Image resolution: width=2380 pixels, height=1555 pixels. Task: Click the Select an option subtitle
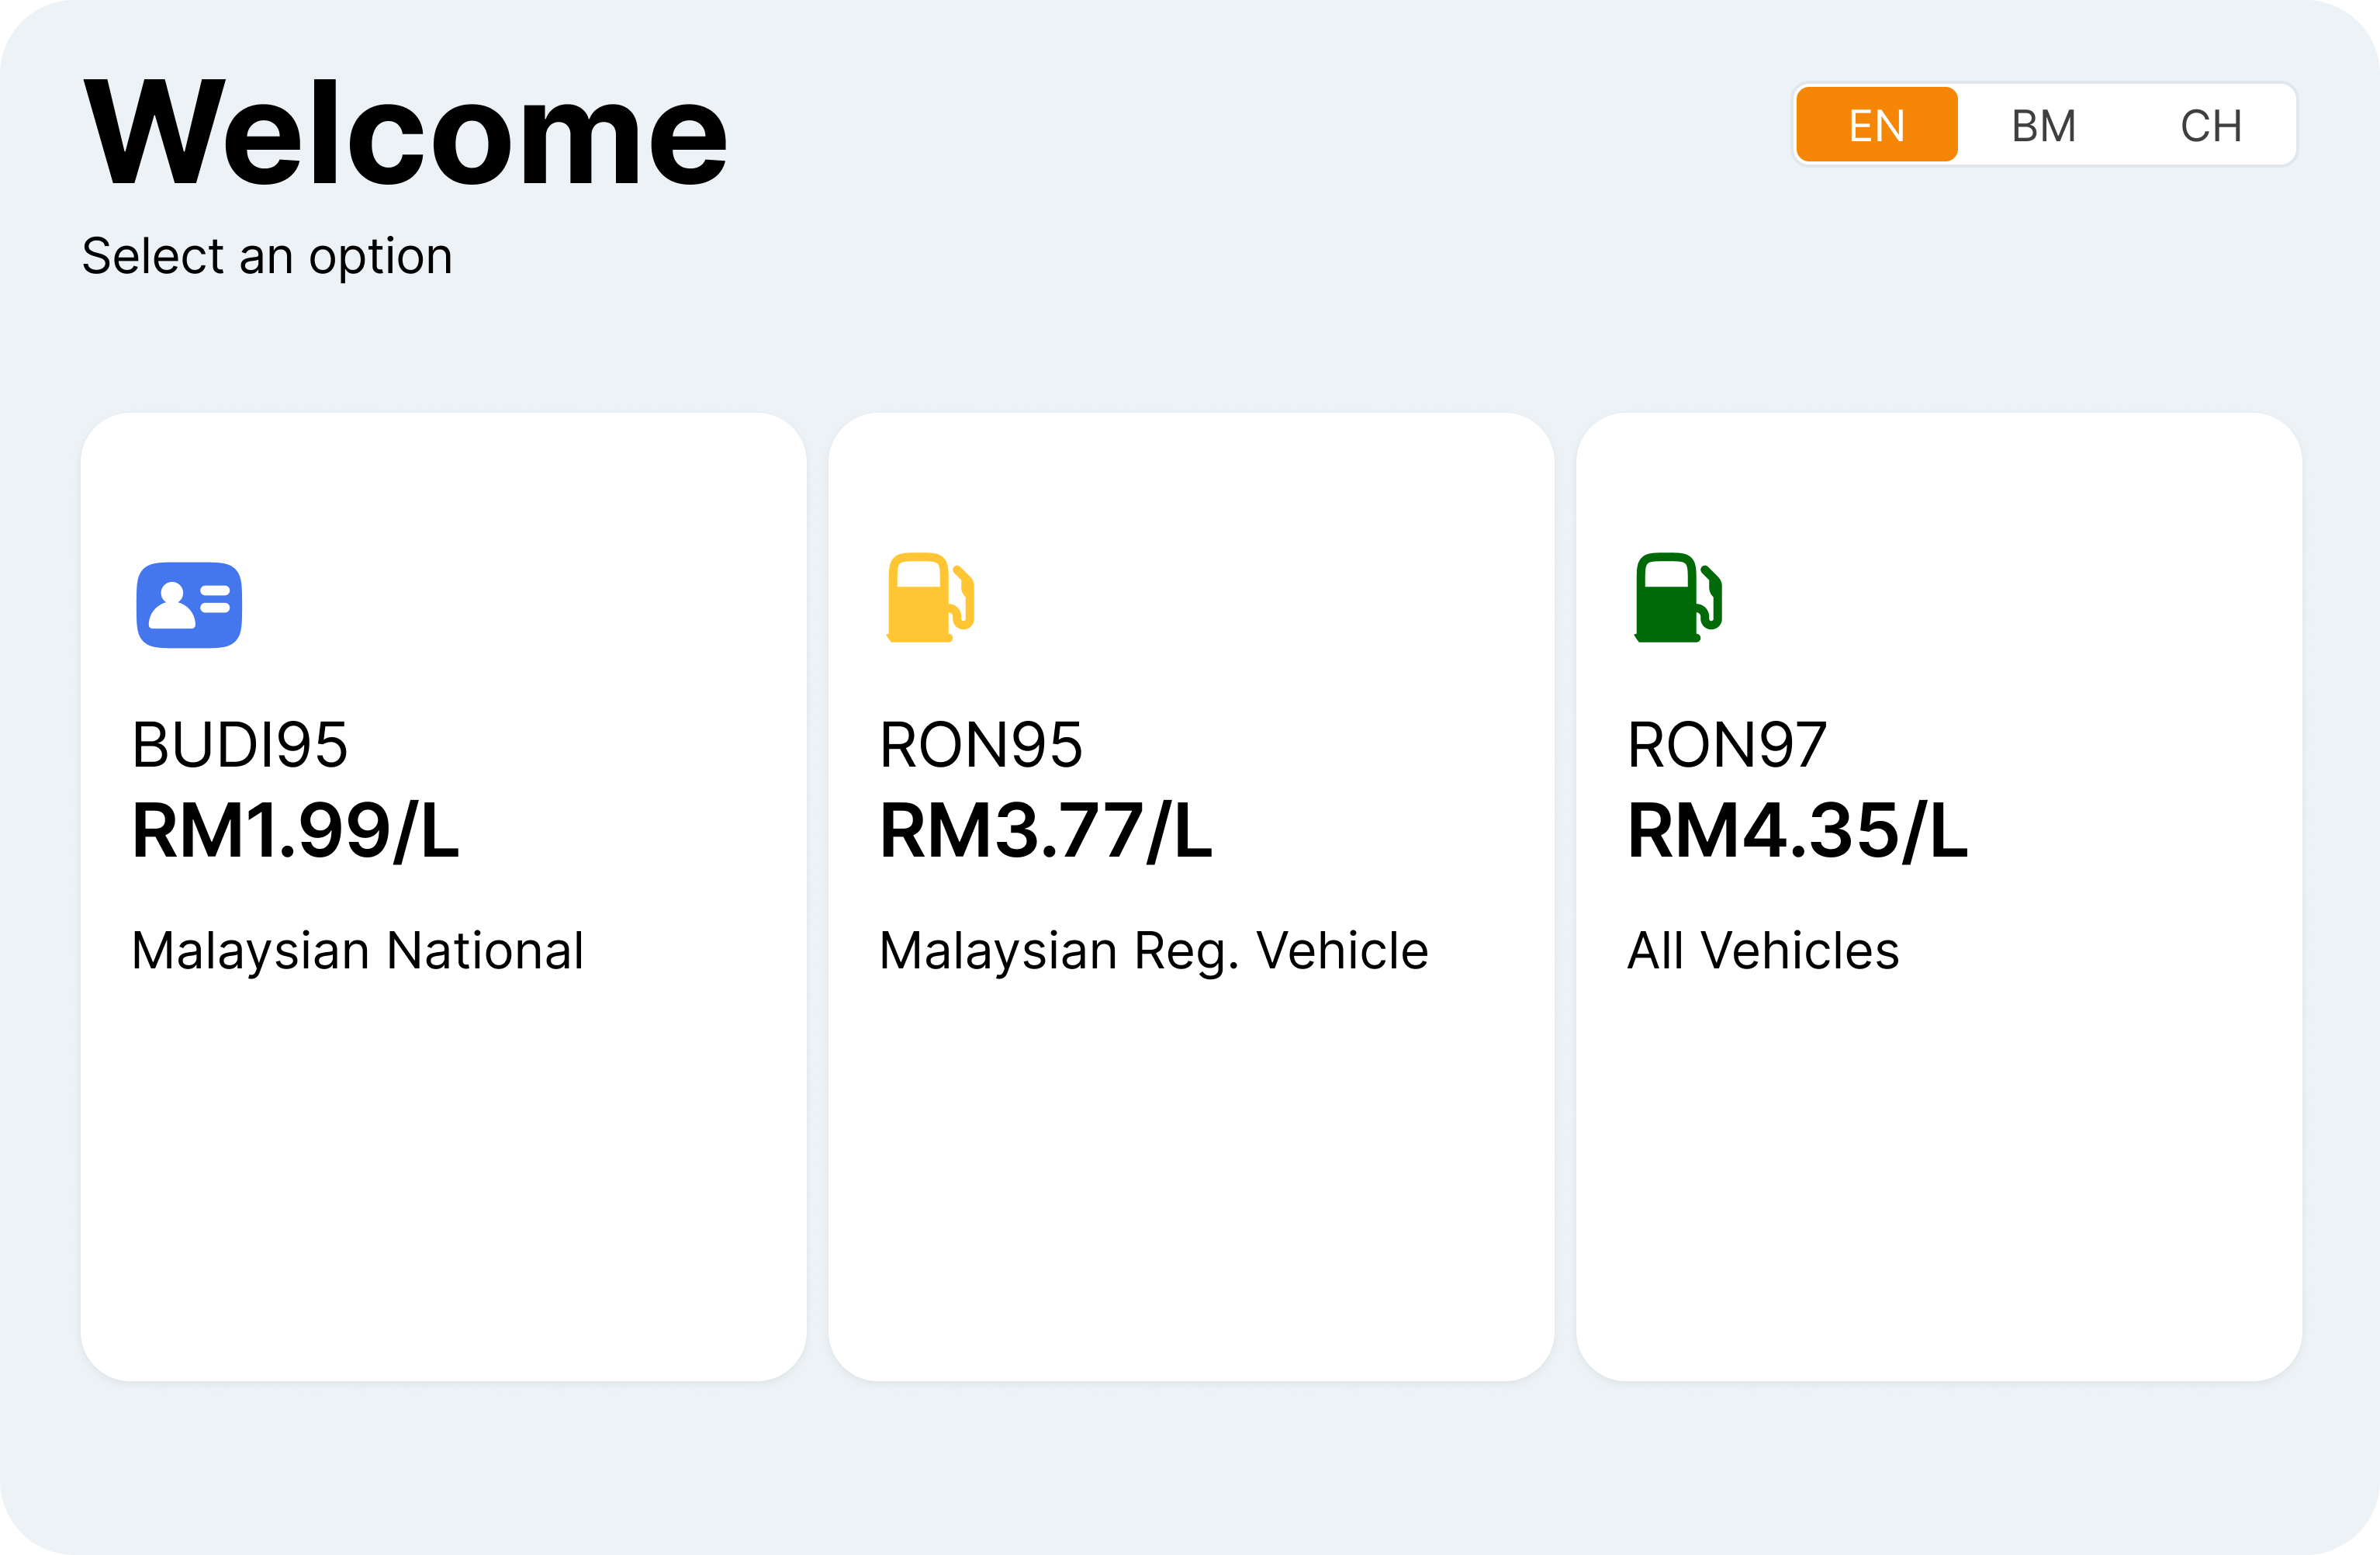point(267,257)
